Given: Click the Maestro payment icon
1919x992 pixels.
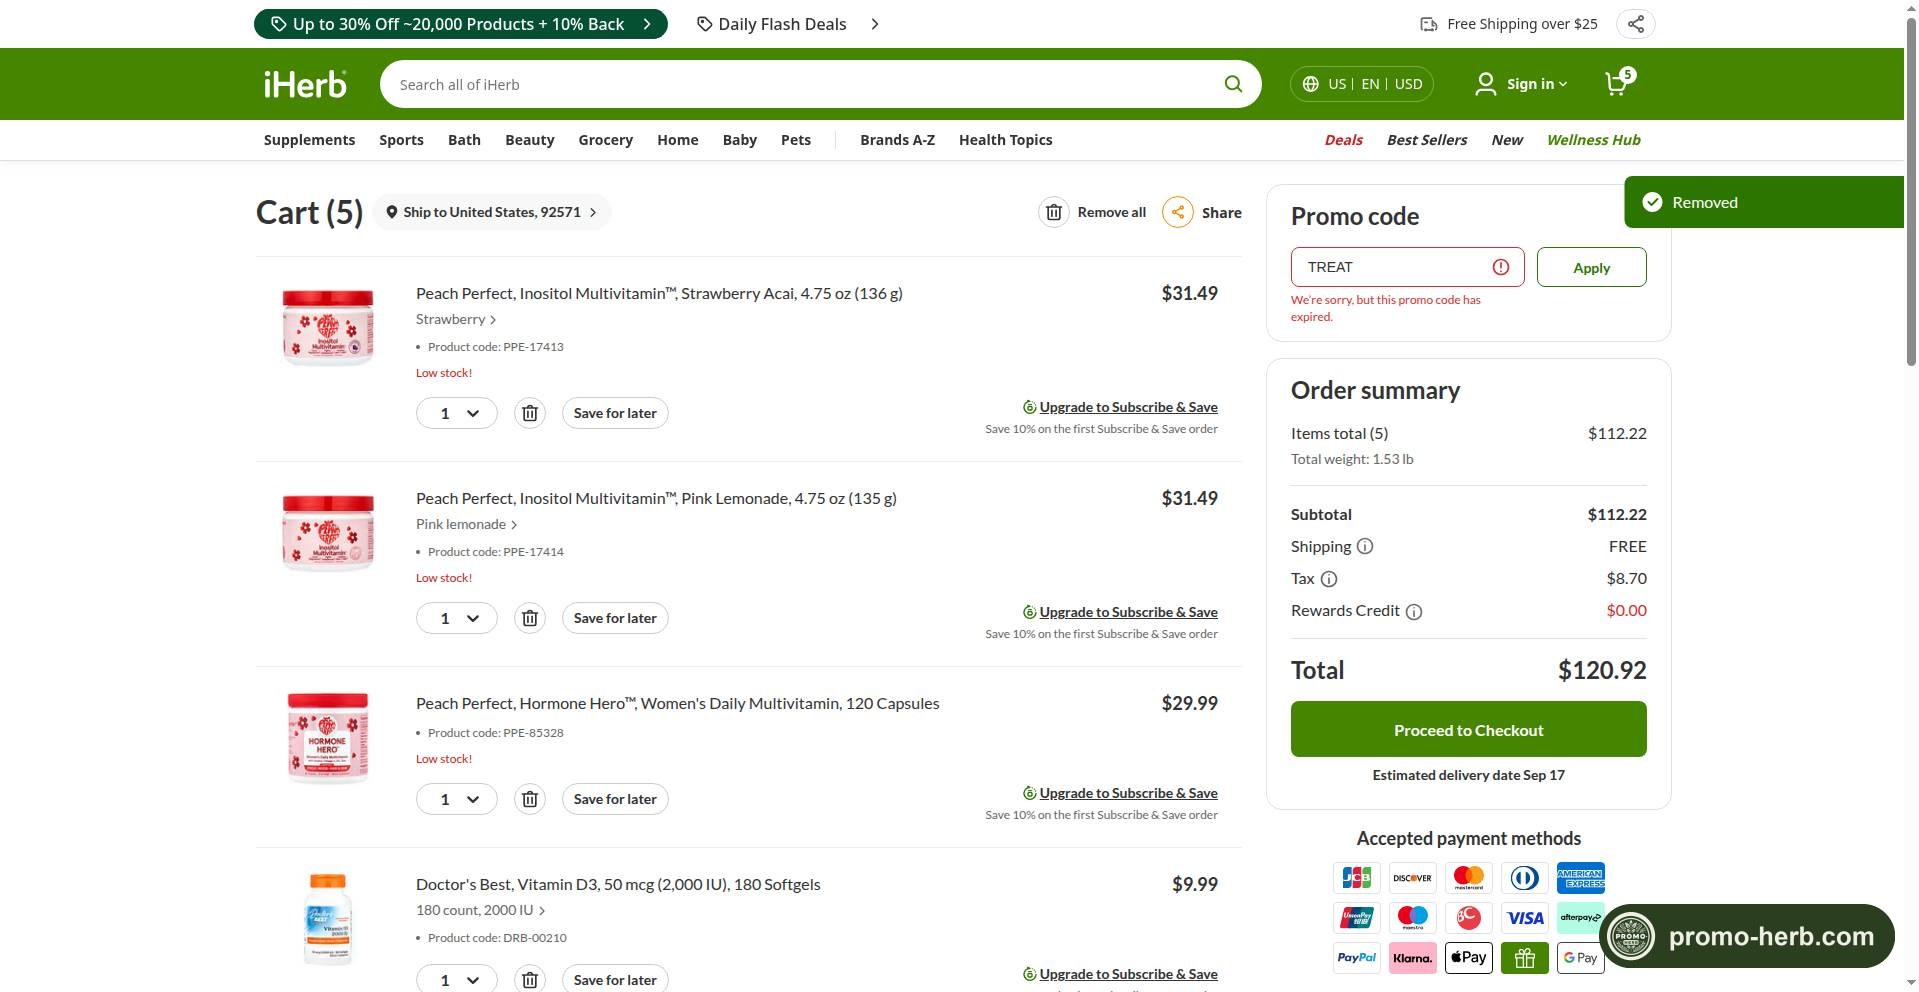Looking at the screenshot, I should (x=1413, y=918).
